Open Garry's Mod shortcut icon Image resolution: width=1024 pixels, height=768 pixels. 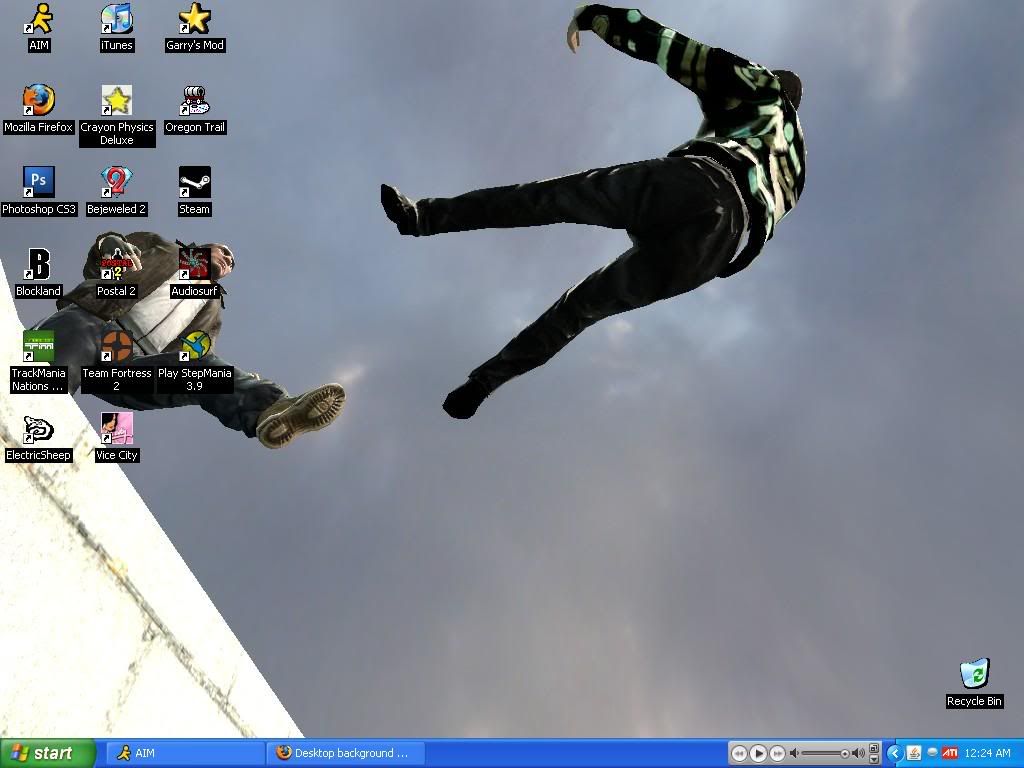point(194,20)
